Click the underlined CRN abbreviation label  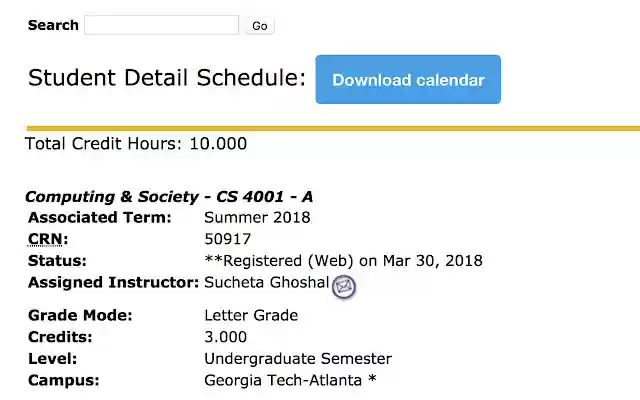coord(46,239)
